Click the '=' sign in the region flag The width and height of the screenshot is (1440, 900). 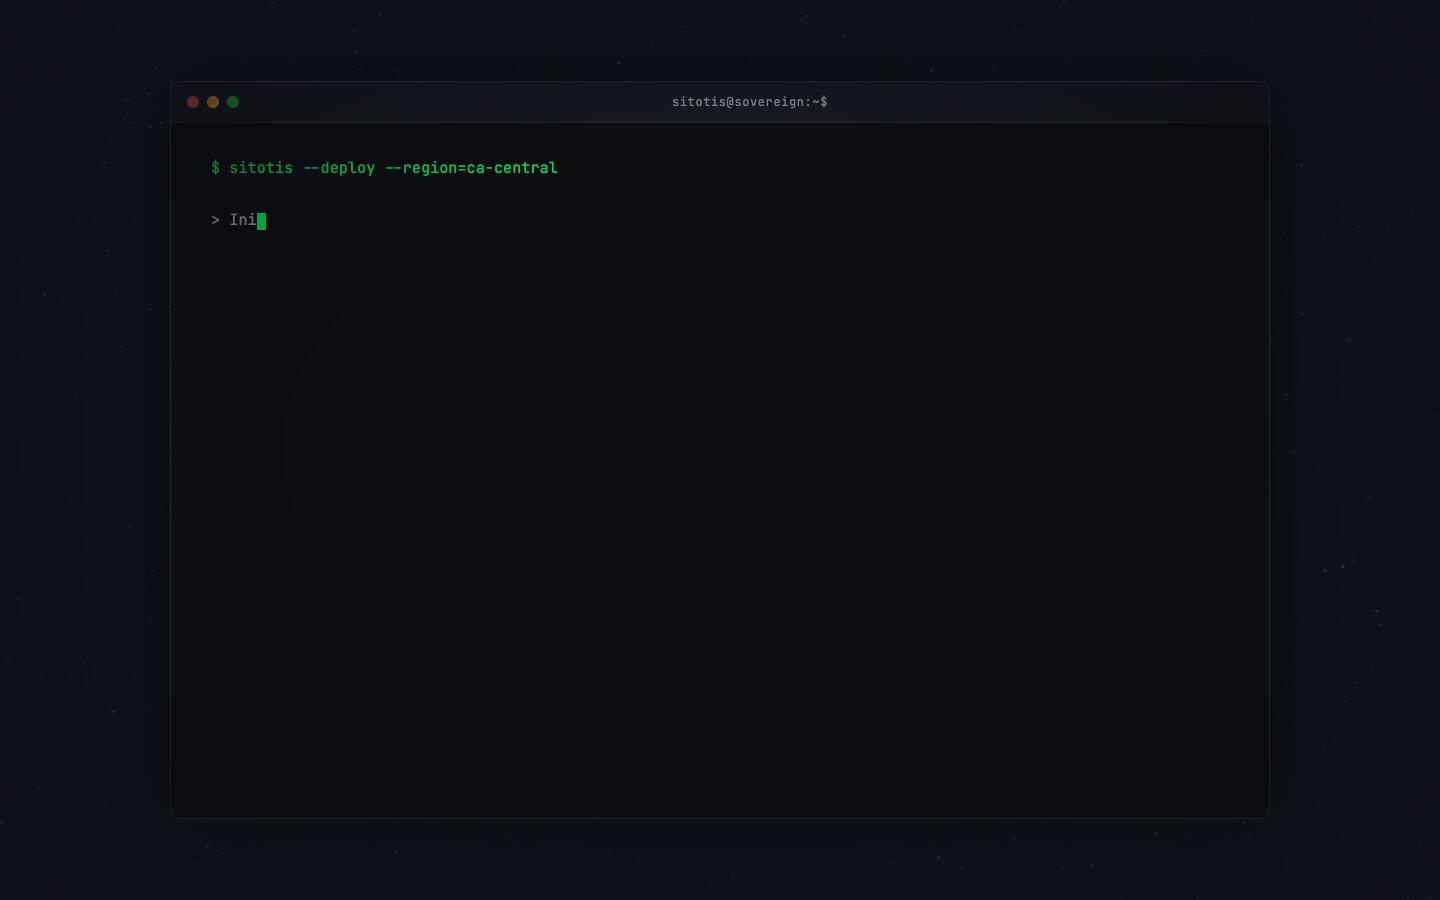point(462,168)
